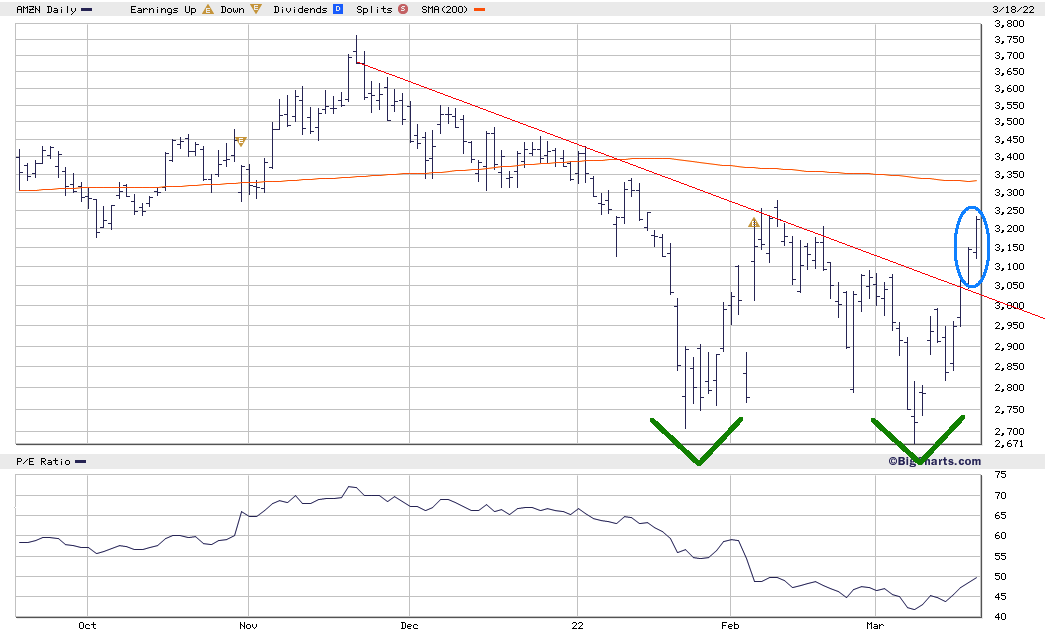Image resolution: width=1045 pixels, height=635 pixels.
Task: Click the 2,800 price axis label
Action: 1009,387
